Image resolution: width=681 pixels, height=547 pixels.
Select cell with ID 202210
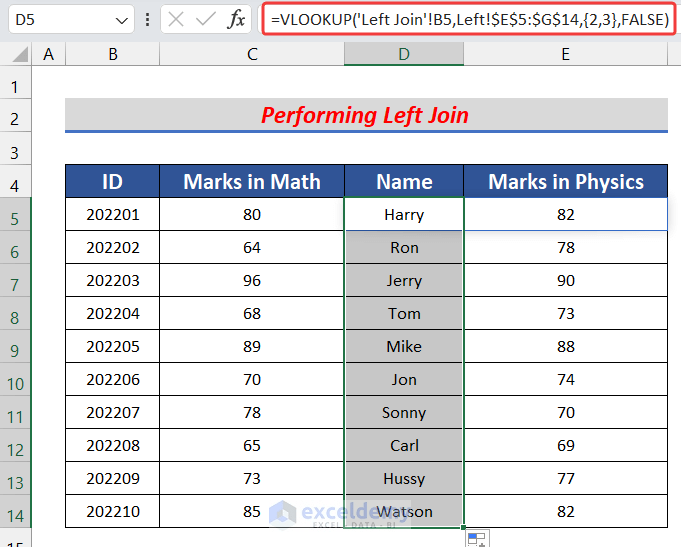[112, 511]
